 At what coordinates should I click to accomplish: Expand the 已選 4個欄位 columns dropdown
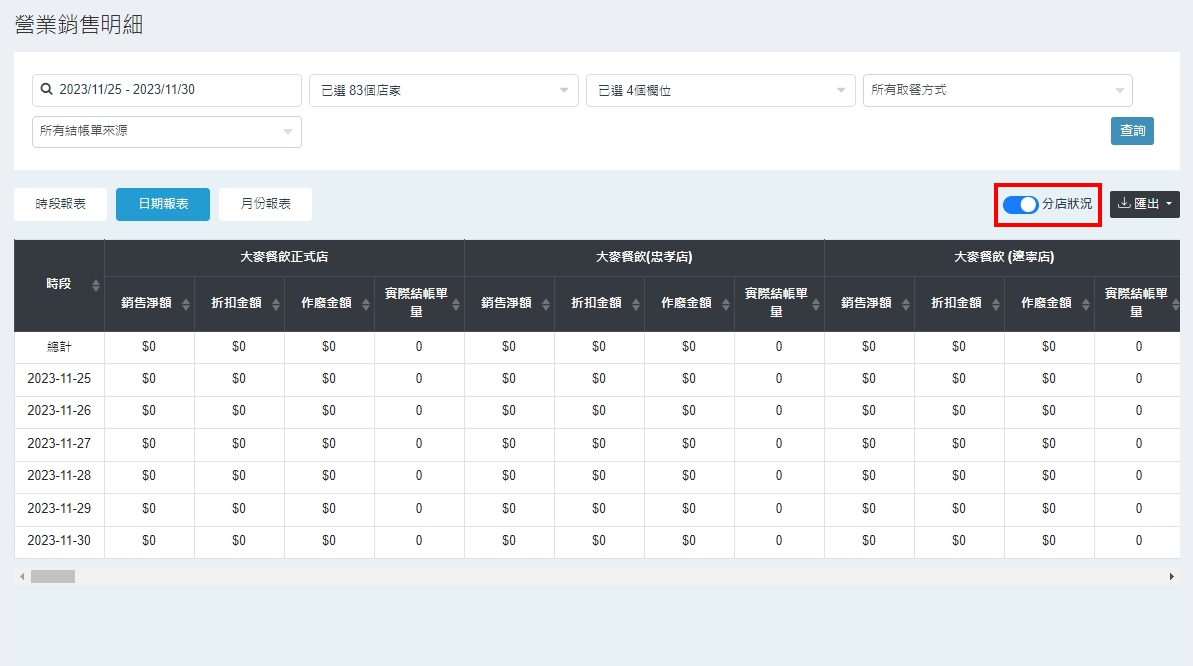pos(720,90)
